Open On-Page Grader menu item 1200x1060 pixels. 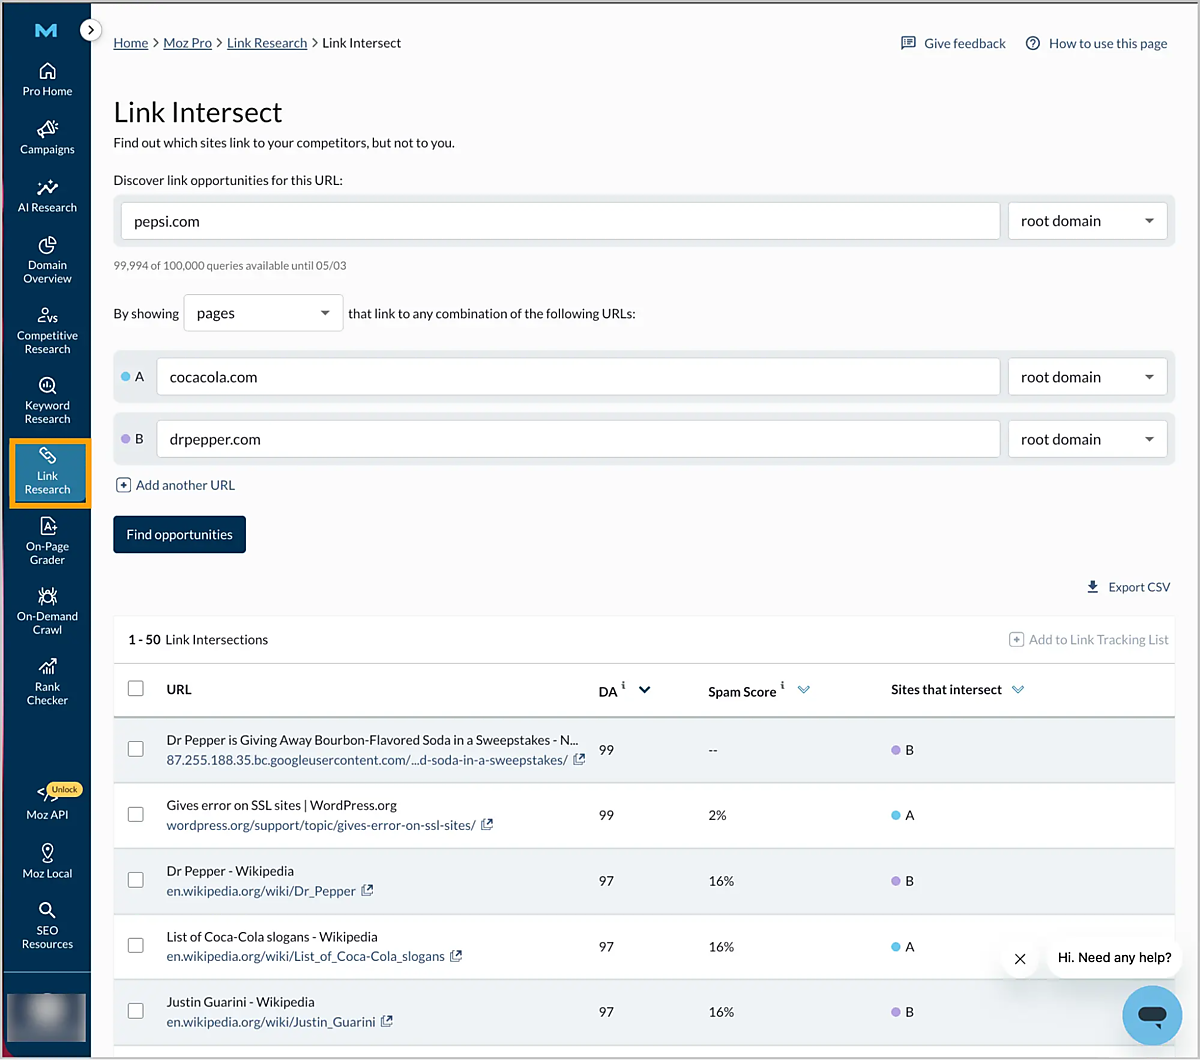click(x=47, y=541)
